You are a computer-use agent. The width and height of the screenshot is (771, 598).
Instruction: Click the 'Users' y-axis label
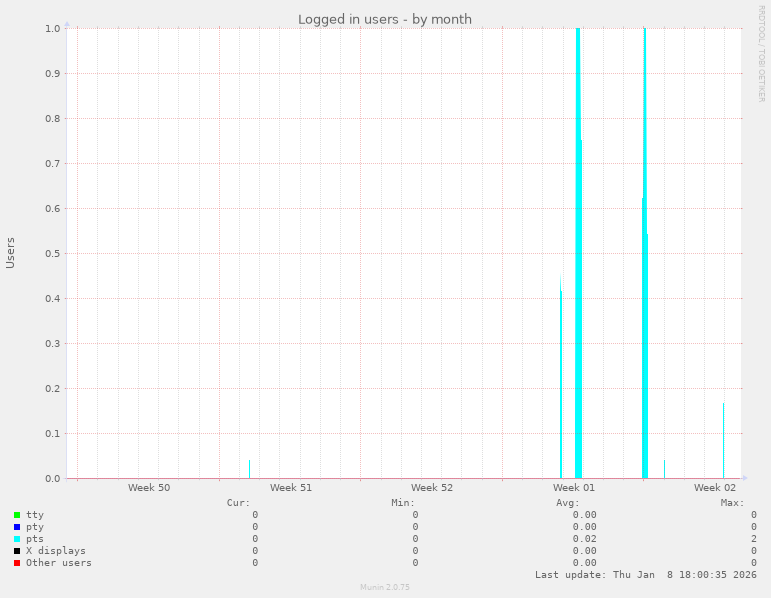pos(11,252)
